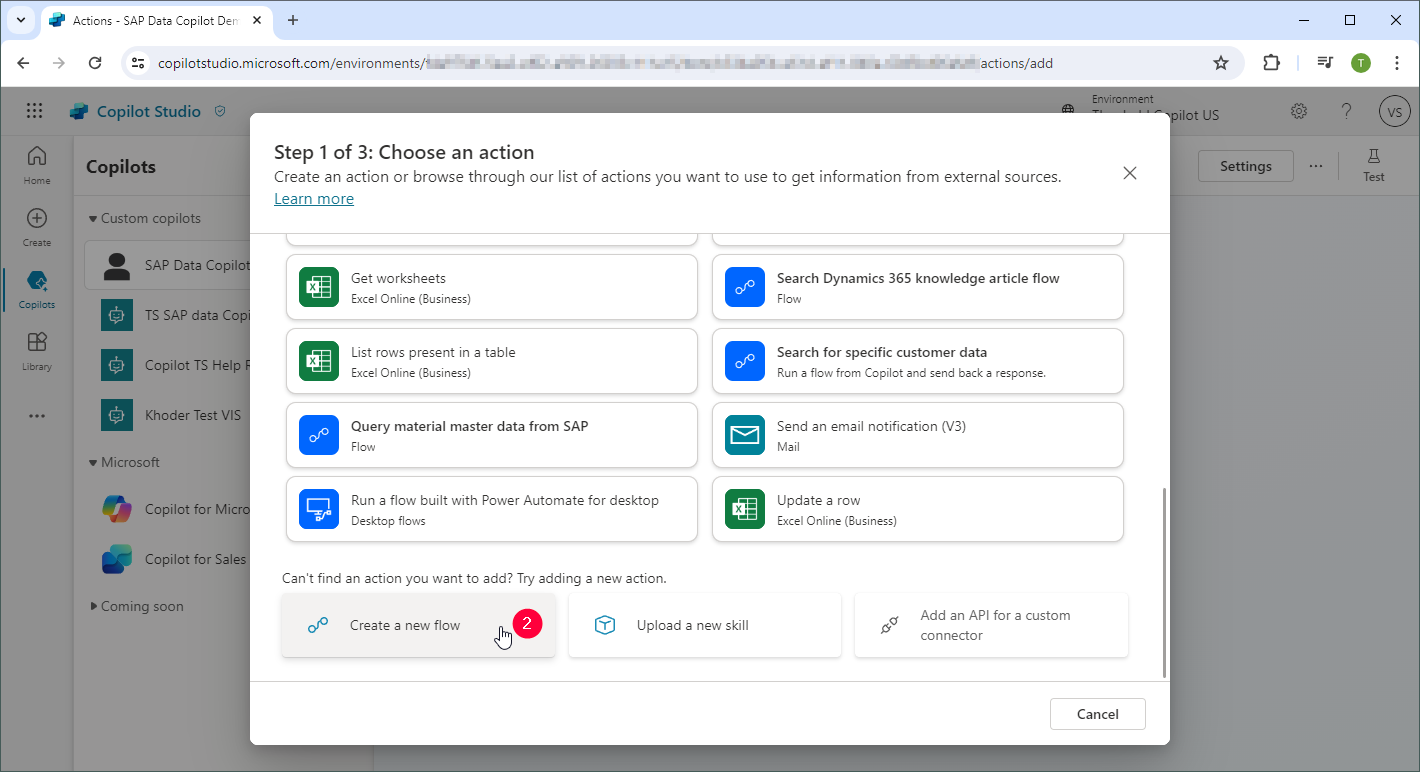Image resolution: width=1420 pixels, height=772 pixels.
Task: Click the List rows Excel icon
Action: [319, 361]
